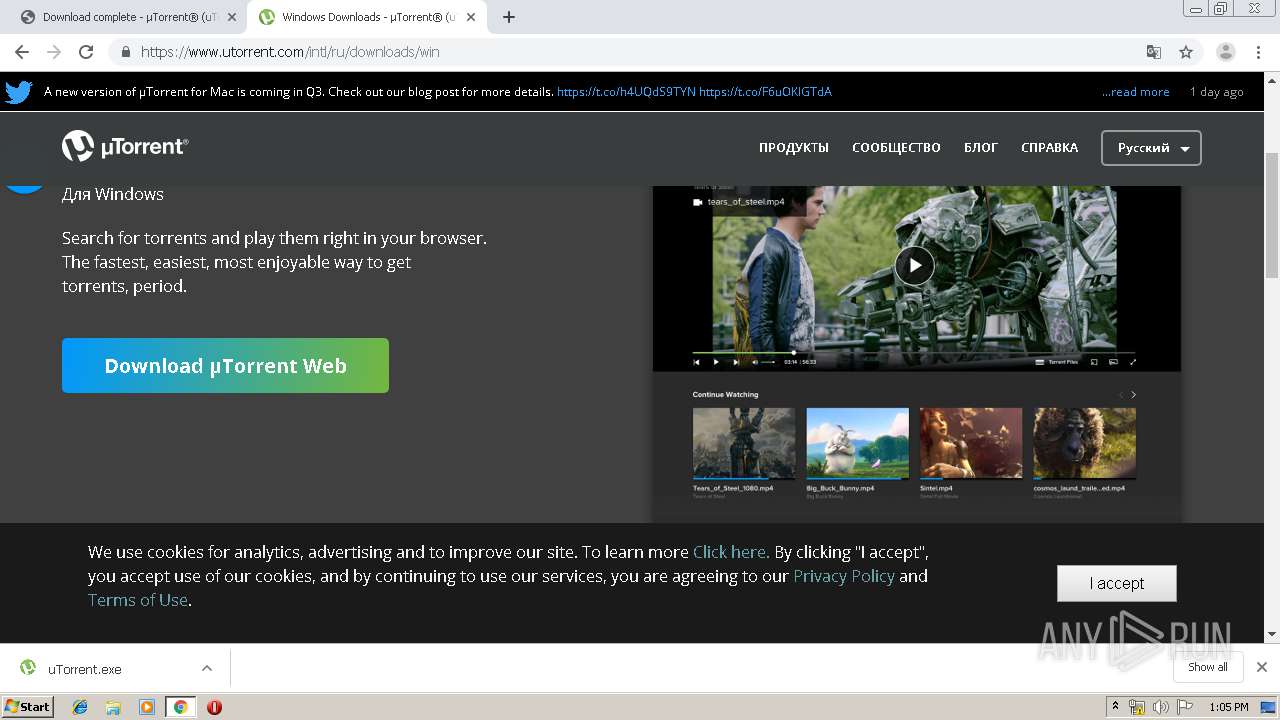The image size is (1280, 720).
Task: Click small play icon in player controls
Action: [x=716, y=362]
